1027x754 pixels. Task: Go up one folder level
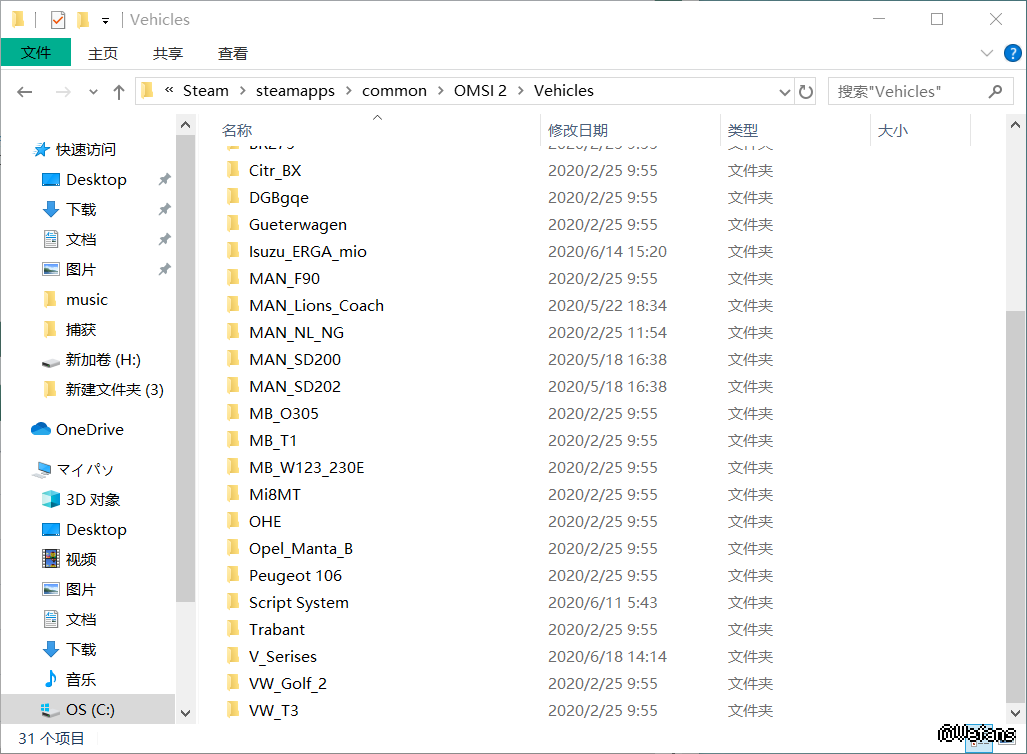[x=119, y=92]
